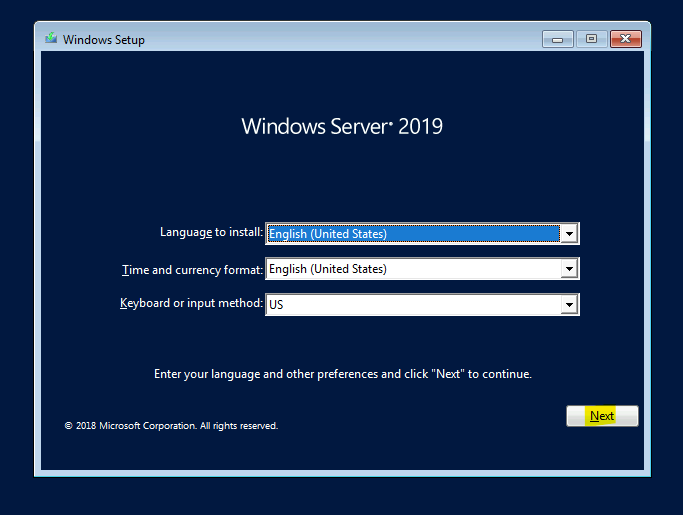Click the 'Time and currency format:' label
This screenshot has width=683, height=515.
point(193,270)
